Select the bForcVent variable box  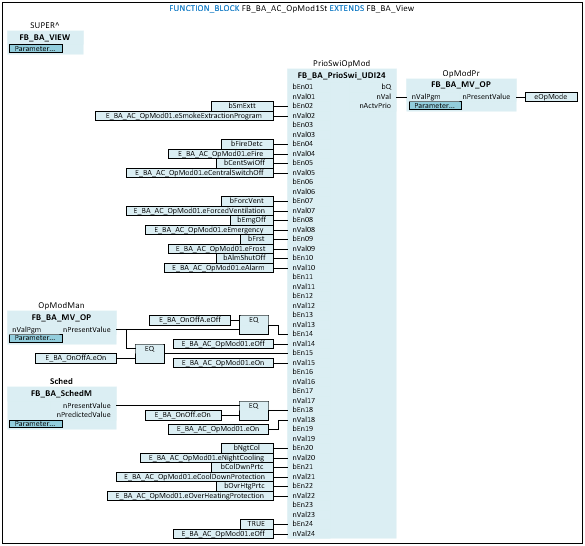pyautogui.click(x=247, y=201)
